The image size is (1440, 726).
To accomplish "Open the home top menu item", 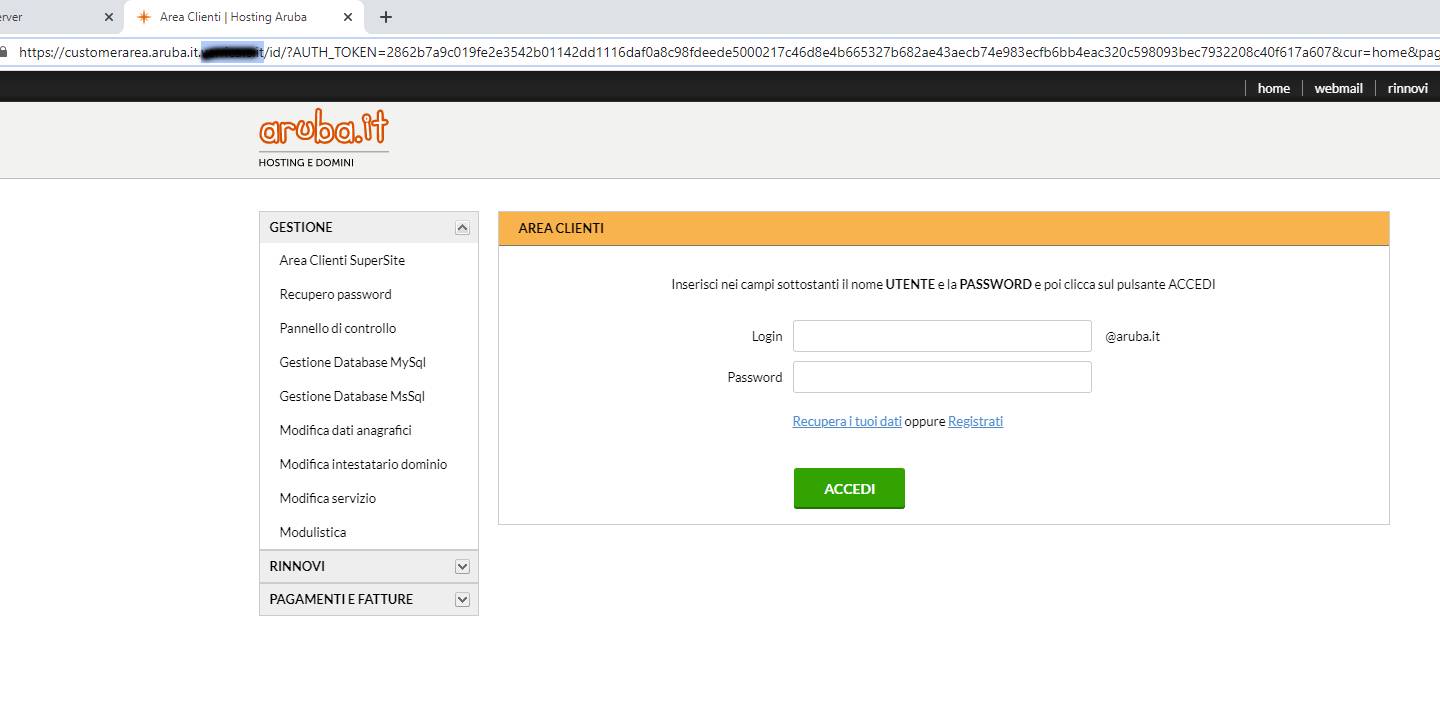I will tap(1273, 88).
